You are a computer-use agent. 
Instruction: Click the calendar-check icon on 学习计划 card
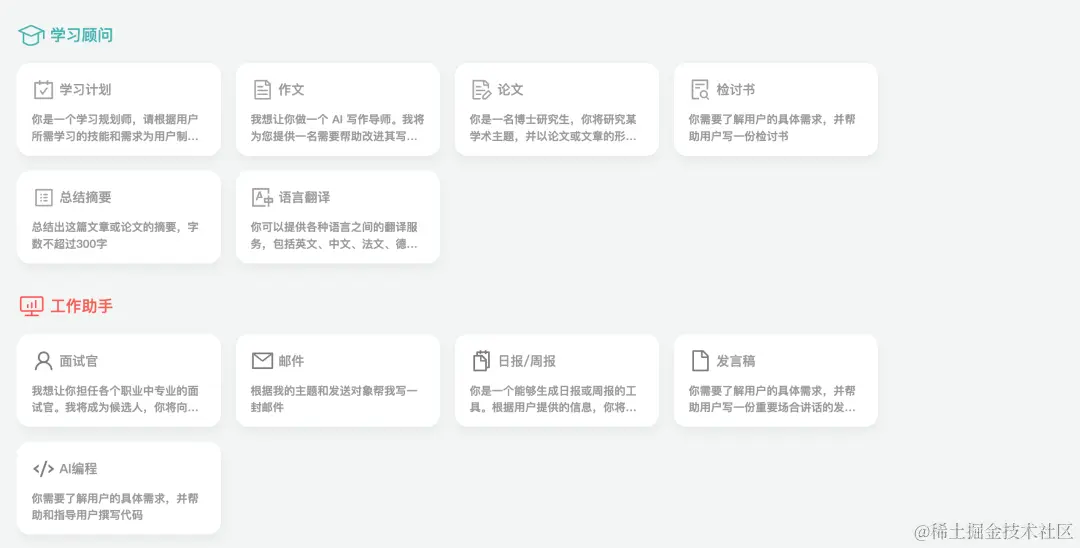tap(43, 89)
